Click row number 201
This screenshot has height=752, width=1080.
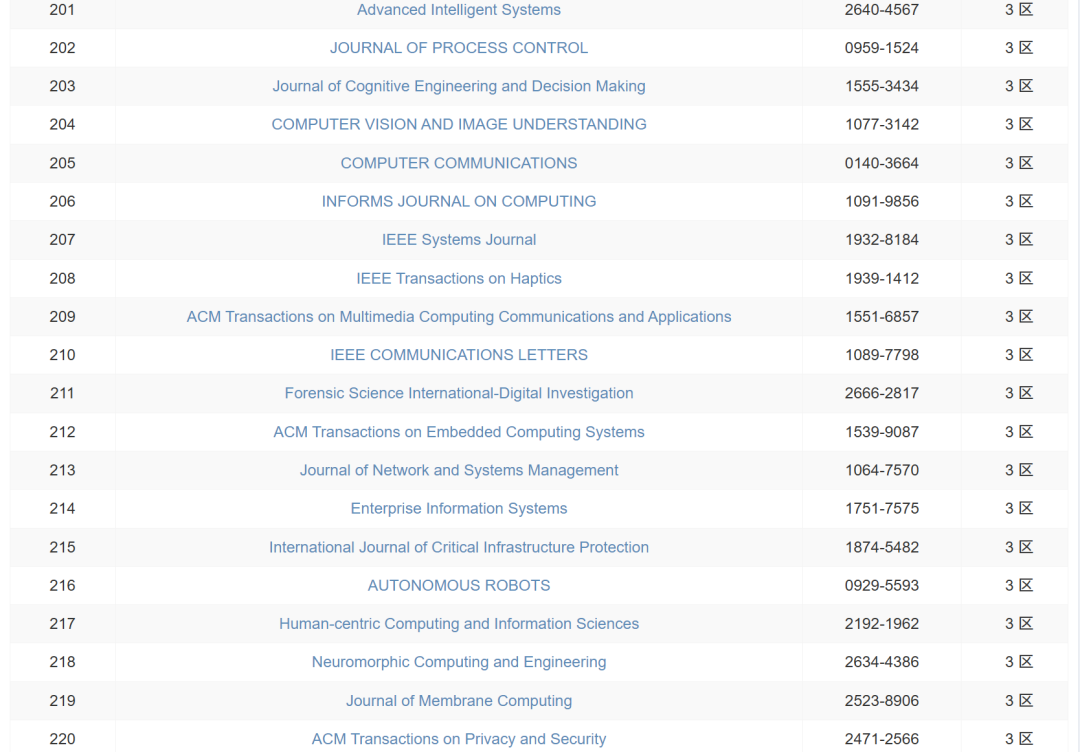62,10
